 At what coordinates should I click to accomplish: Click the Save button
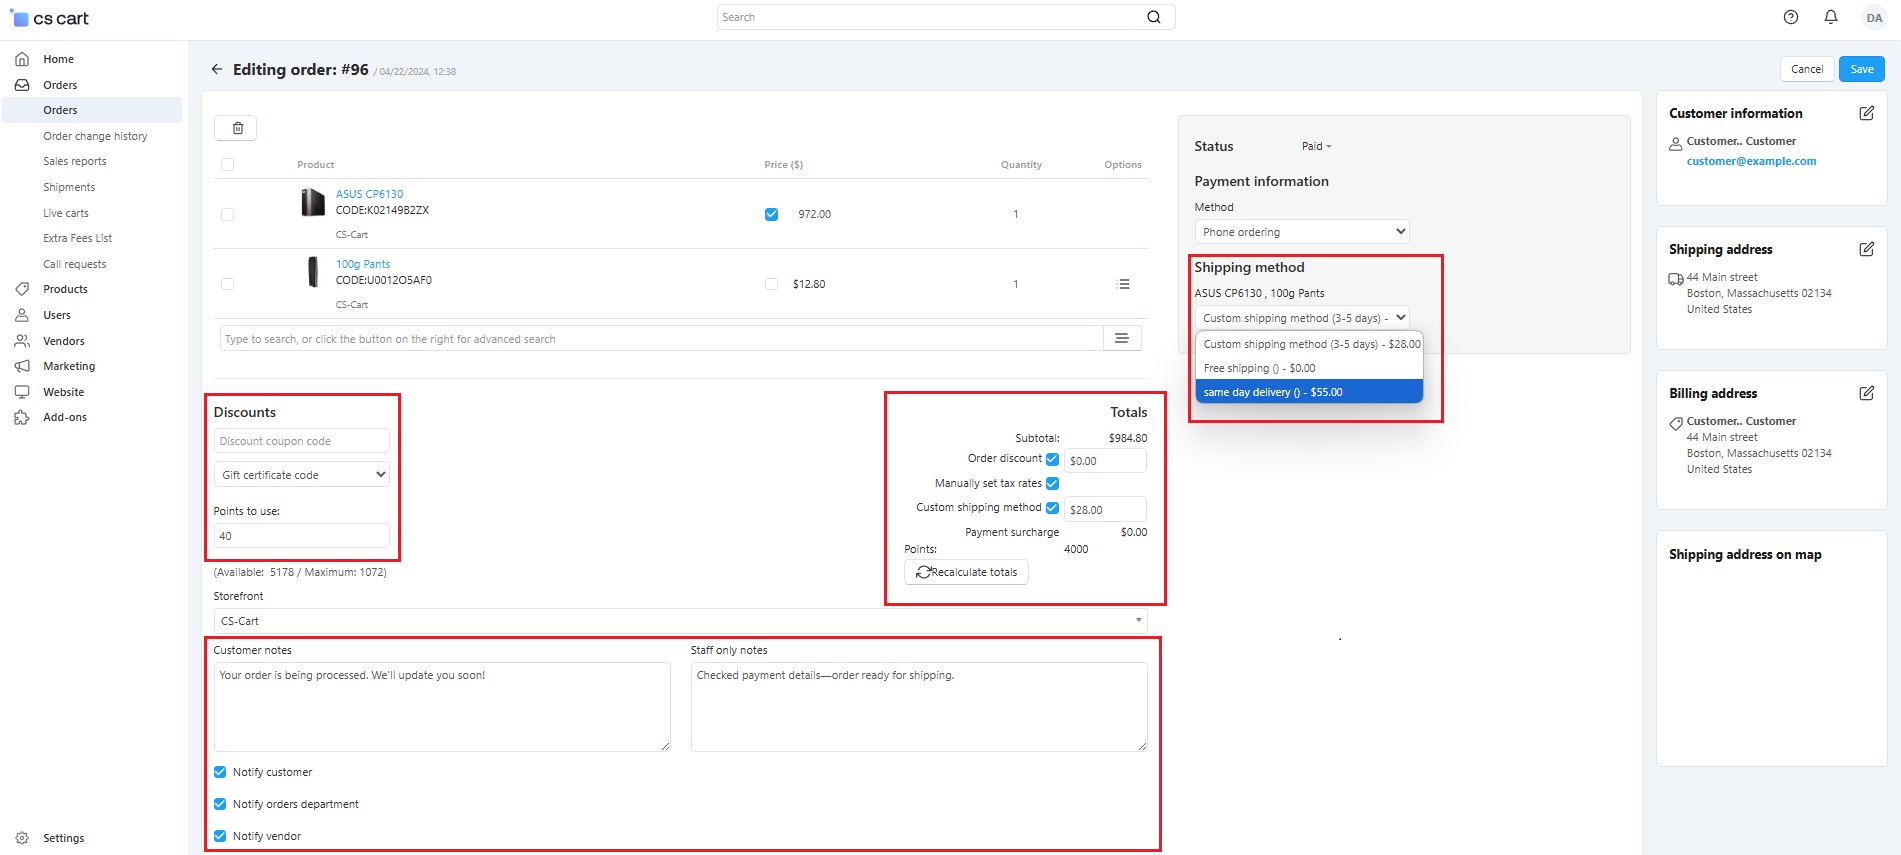pyautogui.click(x=1861, y=69)
